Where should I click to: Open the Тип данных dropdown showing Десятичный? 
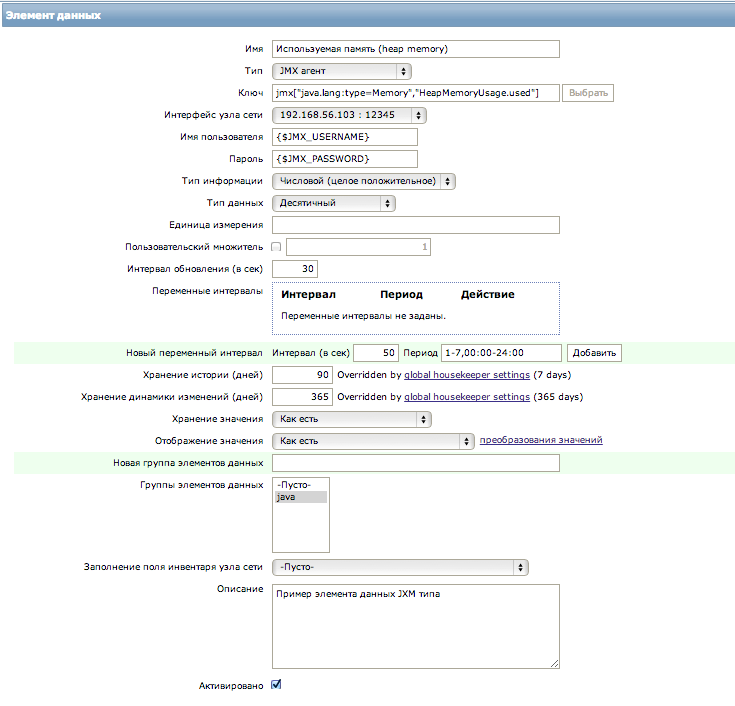[334, 203]
